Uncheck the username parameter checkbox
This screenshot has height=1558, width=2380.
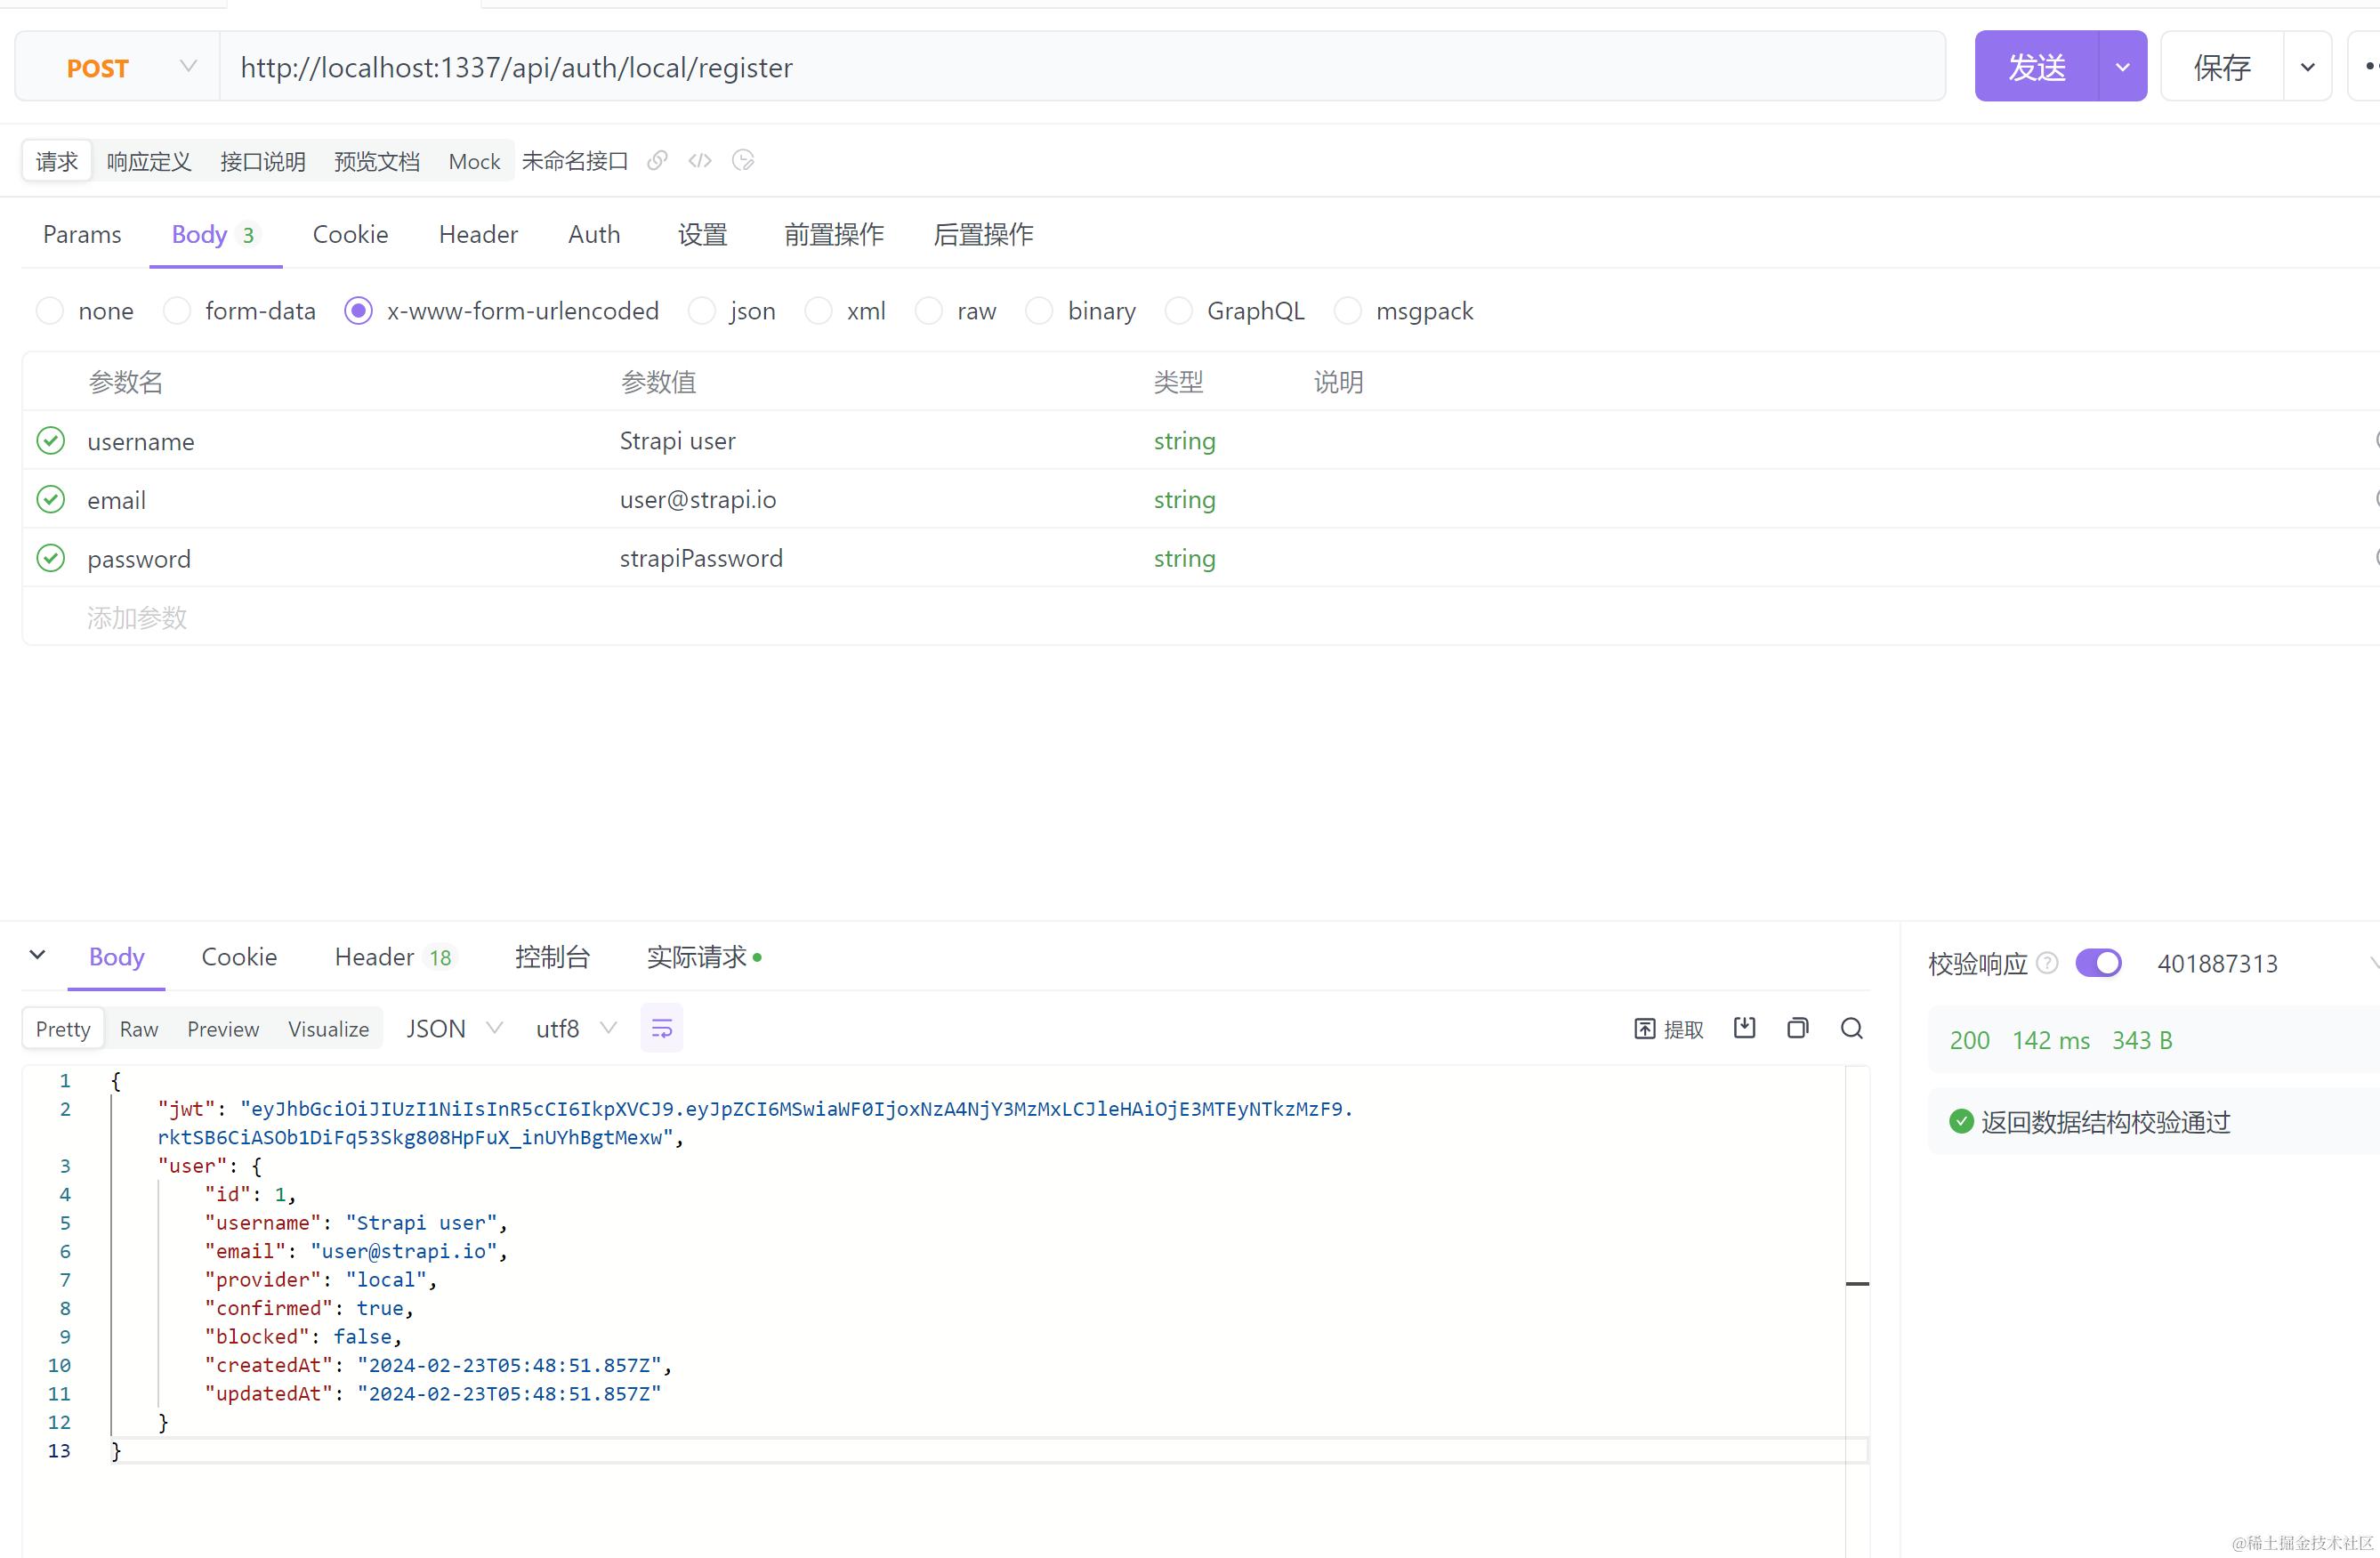click(51, 441)
